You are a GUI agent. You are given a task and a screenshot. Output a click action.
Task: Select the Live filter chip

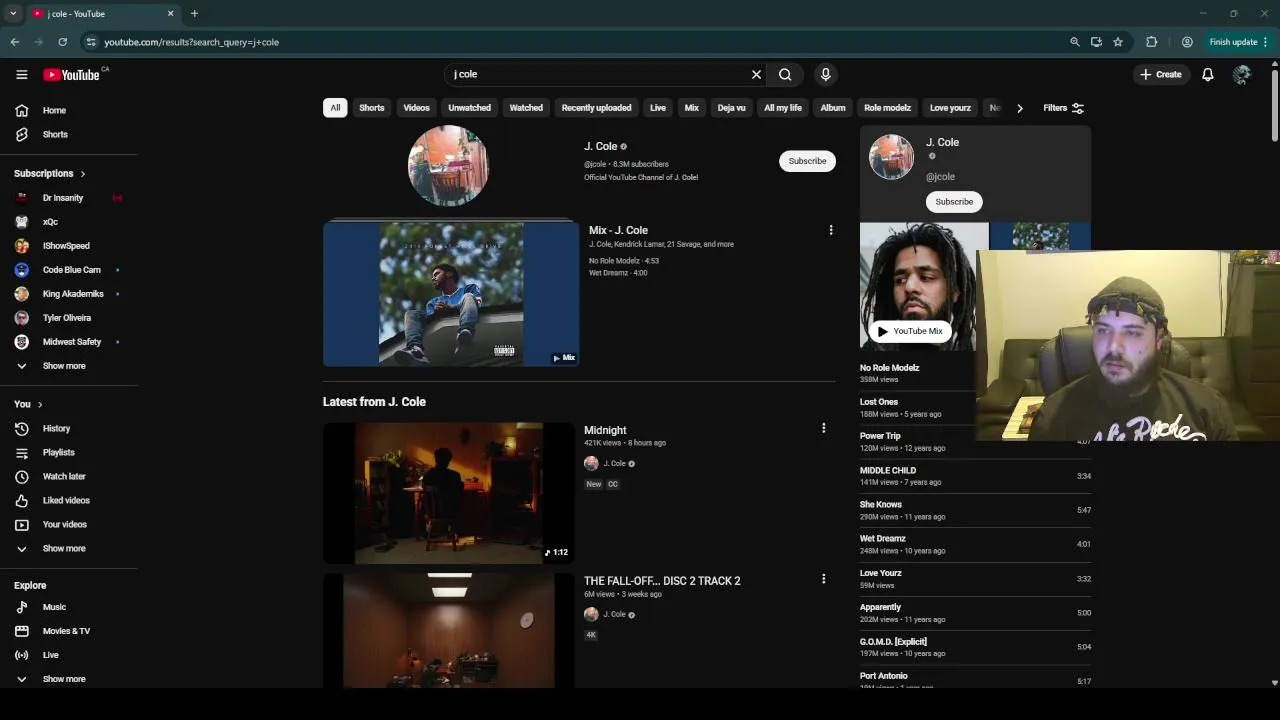pyautogui.click(x=657, y=108)
